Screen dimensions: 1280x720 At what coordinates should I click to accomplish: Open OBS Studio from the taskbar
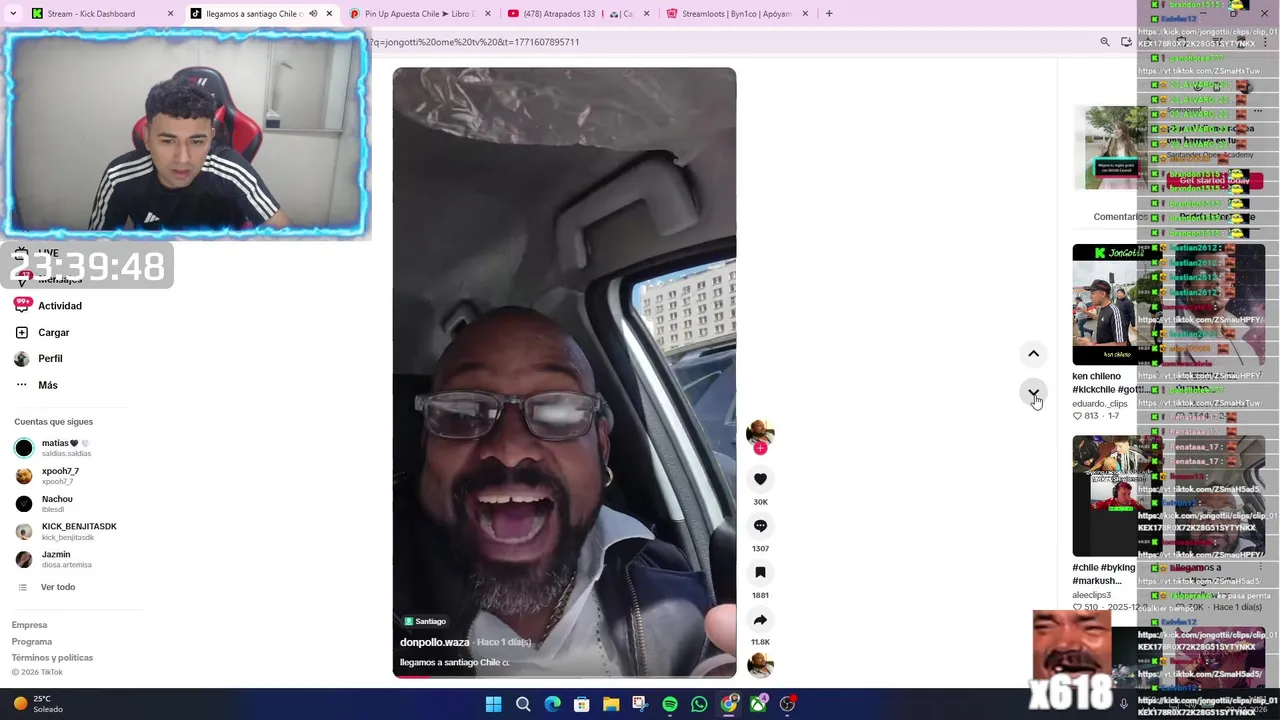tap(788, 705)
